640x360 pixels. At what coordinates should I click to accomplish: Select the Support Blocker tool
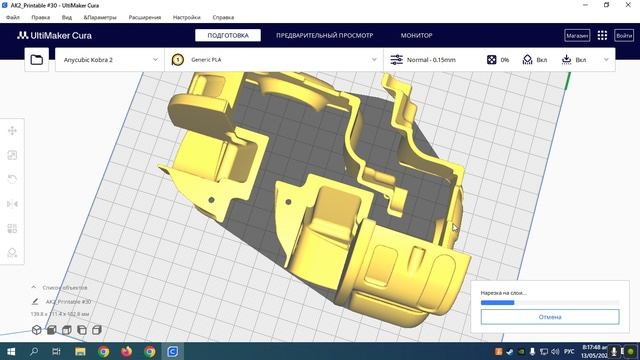pos(12,253)
